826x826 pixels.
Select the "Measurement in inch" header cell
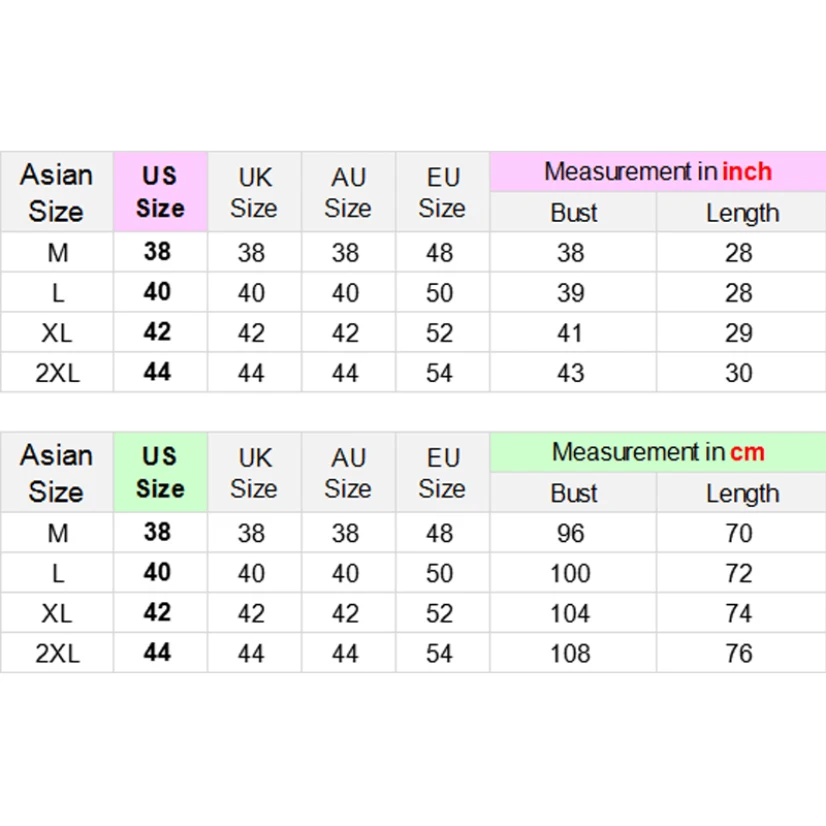657,172
